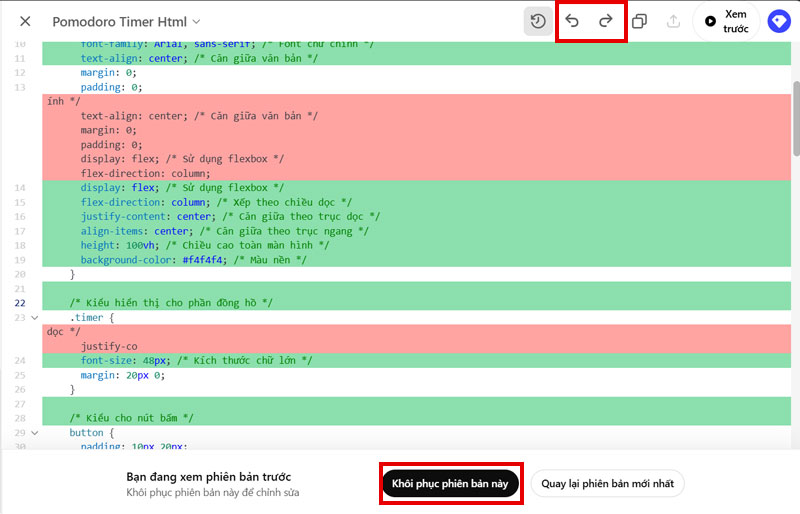Click line number 14 in the gutter

20,187
